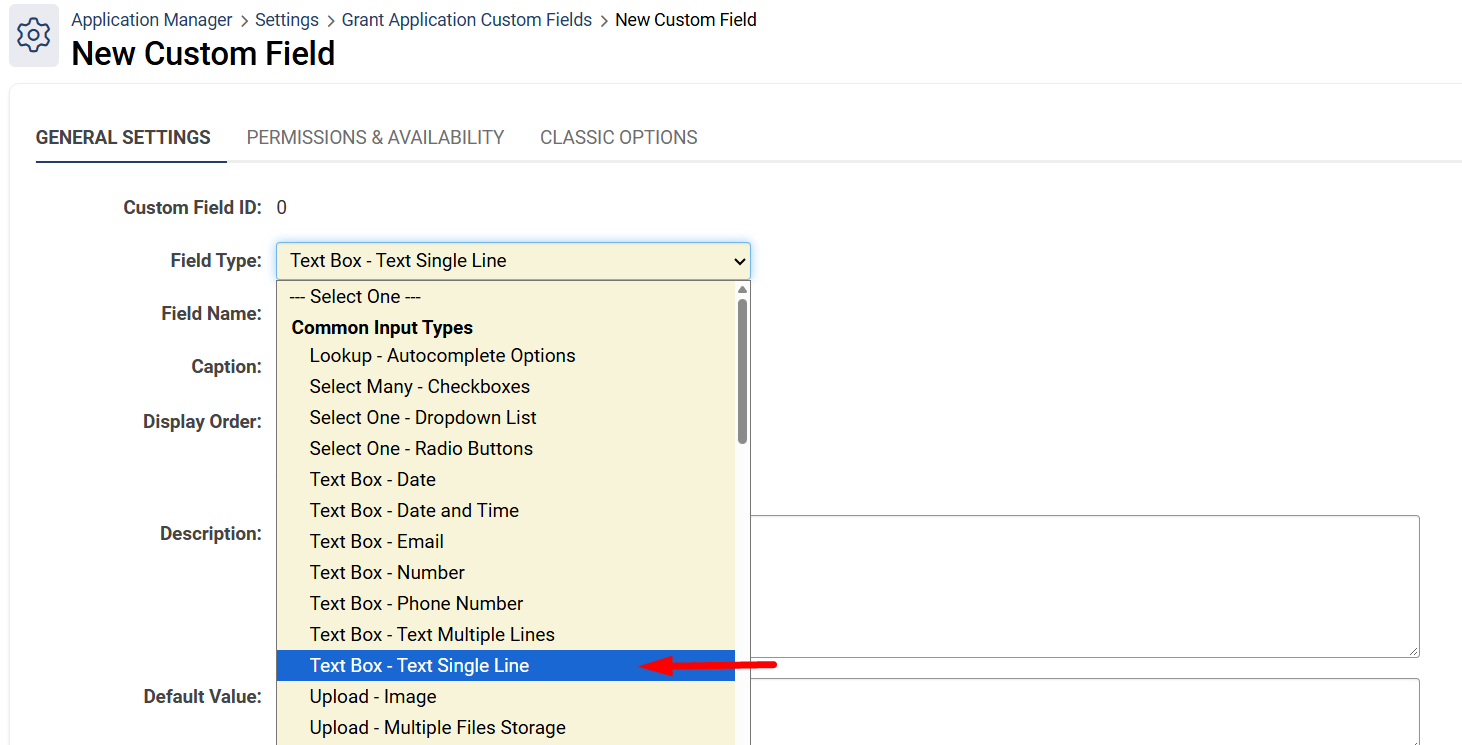Select the Text Box - Email option
Image resolution: width=1462 pixels, height=745 pixels.
pos(506,542)
